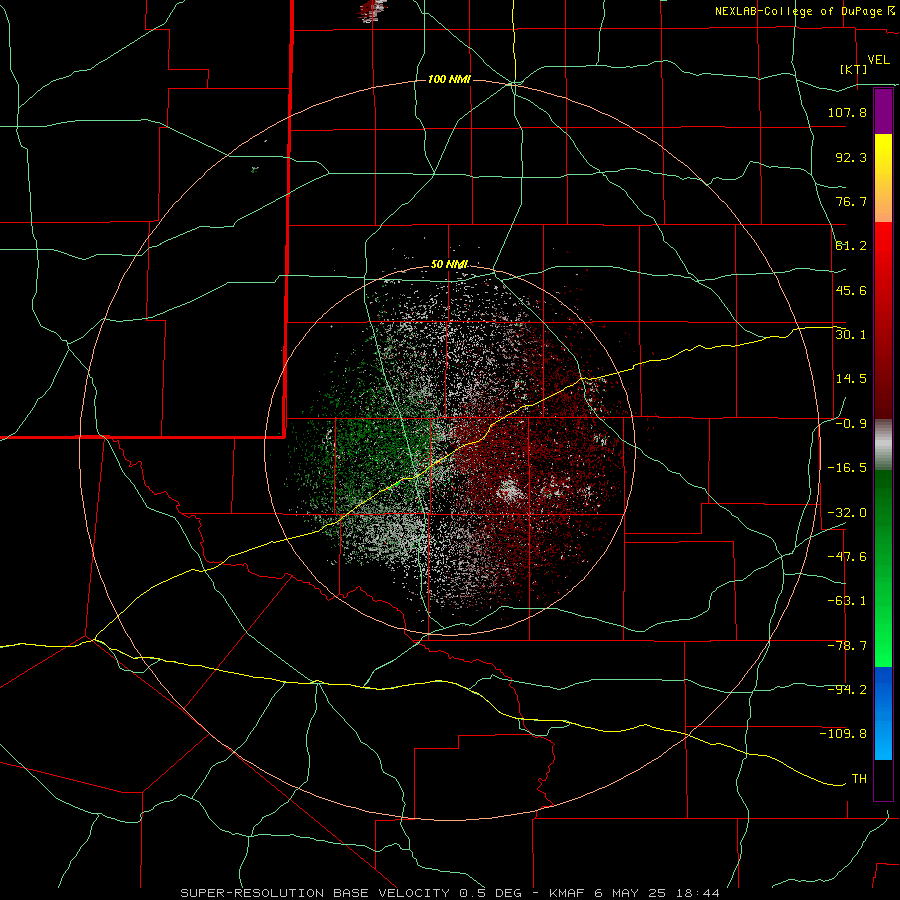Click the 61.2 value on velocity scale
The image size is (900, 900).
click(851, 246)
